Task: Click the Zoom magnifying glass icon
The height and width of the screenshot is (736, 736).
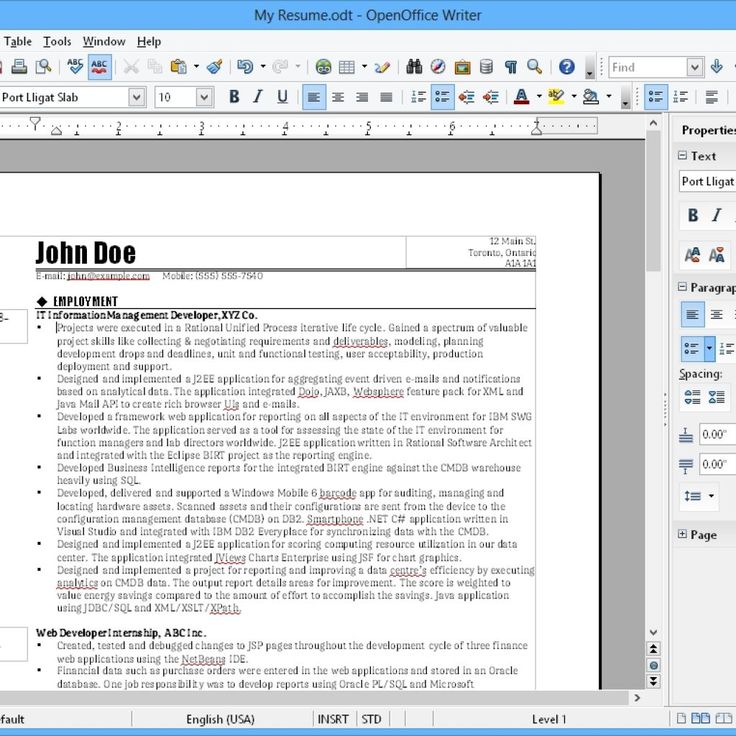Action: 534,67
